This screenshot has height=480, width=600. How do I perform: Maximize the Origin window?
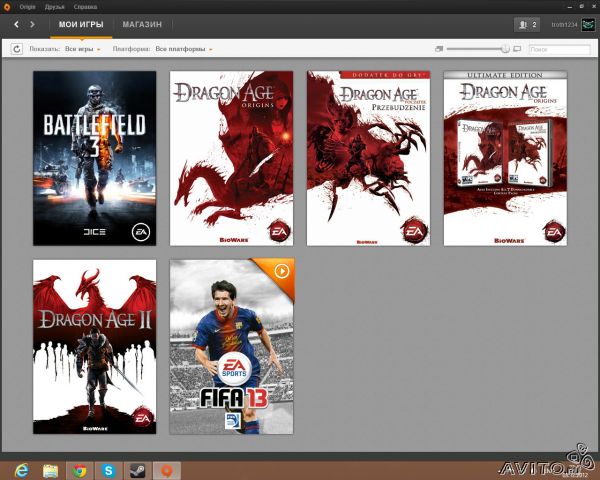click(x=582, y=7)
